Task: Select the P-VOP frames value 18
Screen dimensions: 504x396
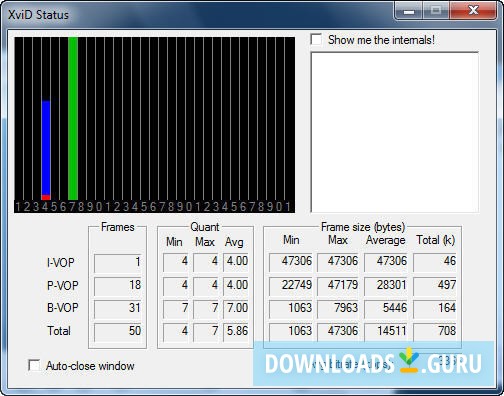Action: tap(118, 286)
